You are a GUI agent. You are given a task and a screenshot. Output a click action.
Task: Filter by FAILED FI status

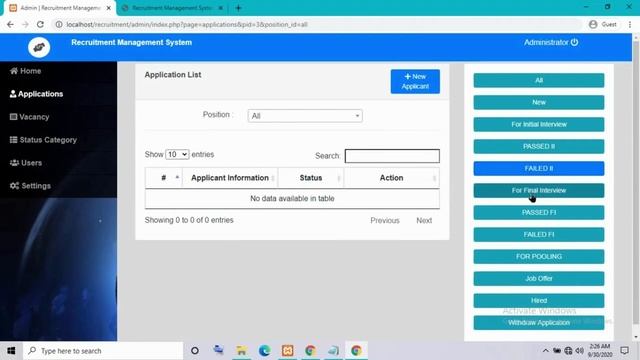[x=539, y=235]
